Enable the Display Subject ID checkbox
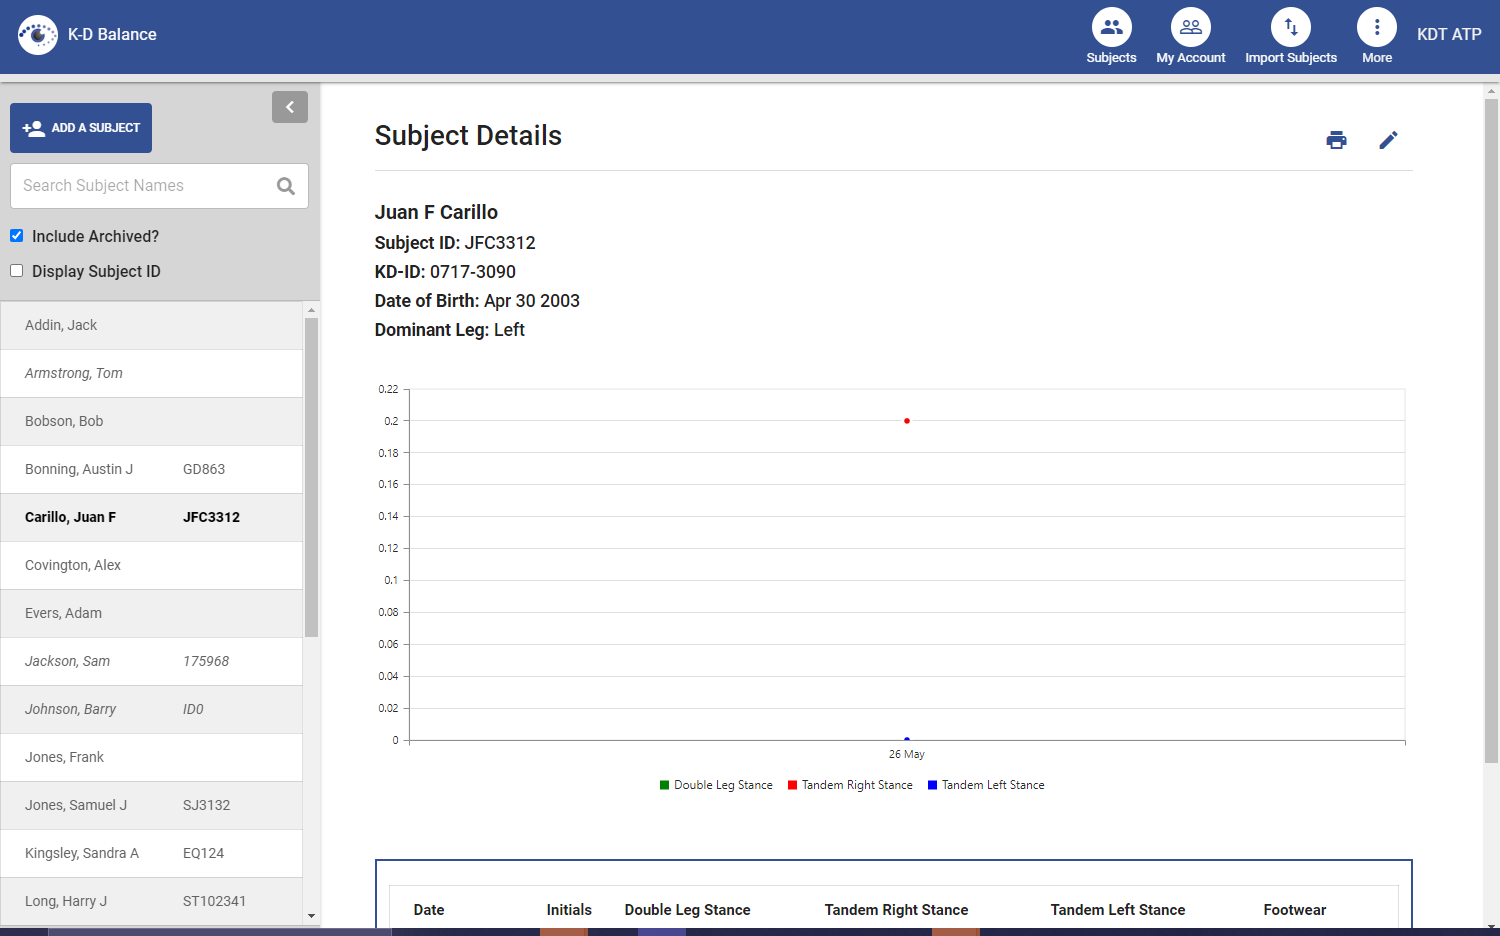This screenshot has height=936, width=1500. (x=17, y=271)
